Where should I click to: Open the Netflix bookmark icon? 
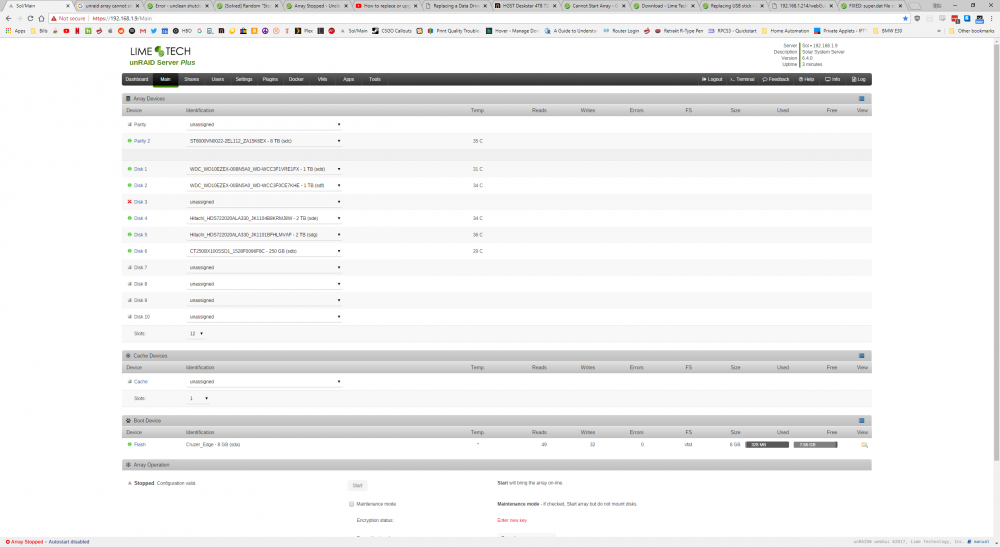77,31
